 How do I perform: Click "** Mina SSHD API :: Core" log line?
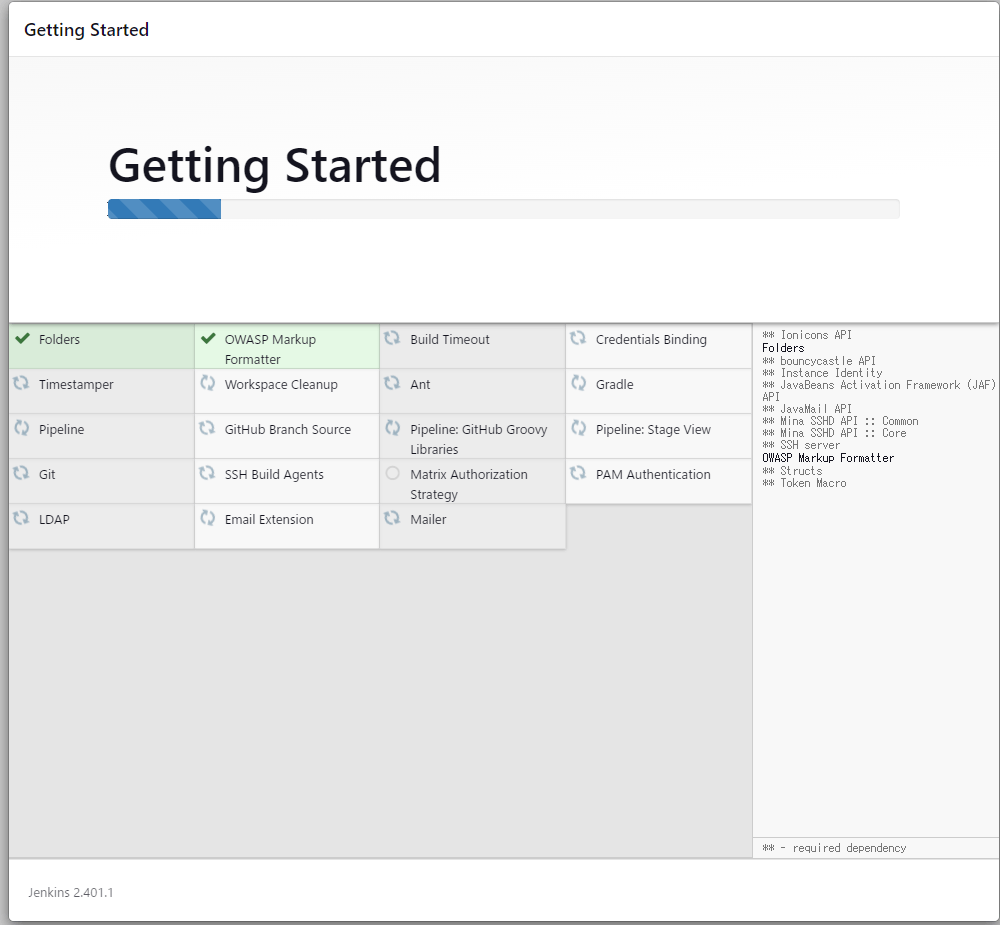tap(834, 433)
